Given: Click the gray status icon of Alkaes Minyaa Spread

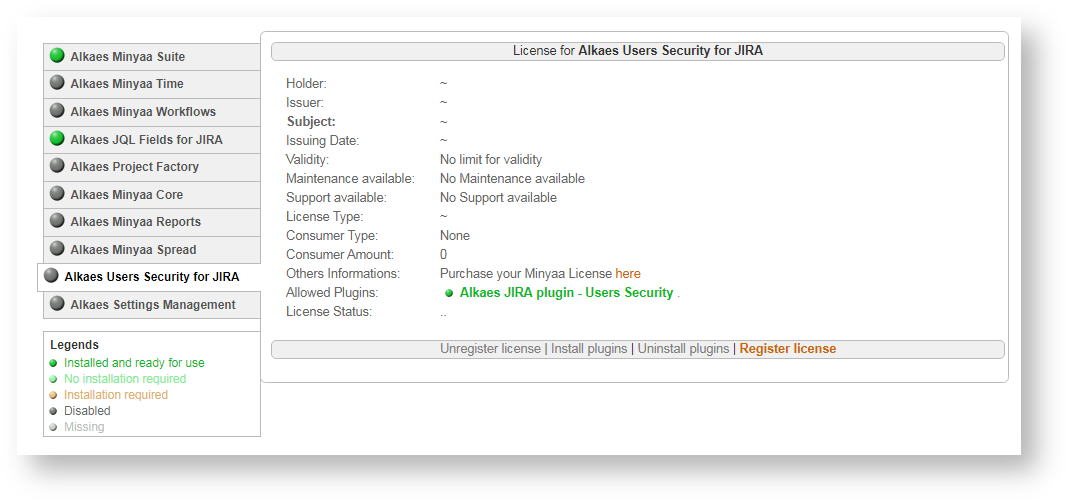Looking at the screenshot, I should tap(57, 249).
